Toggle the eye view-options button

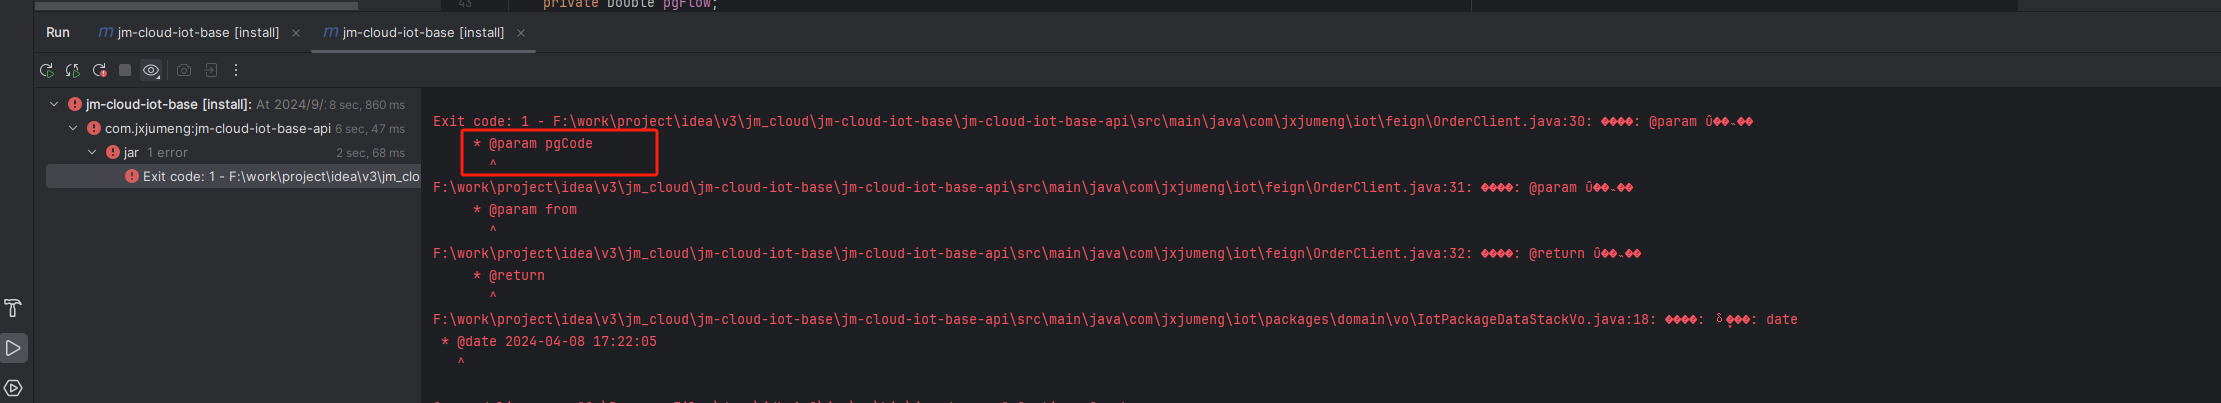coord(151,71)
